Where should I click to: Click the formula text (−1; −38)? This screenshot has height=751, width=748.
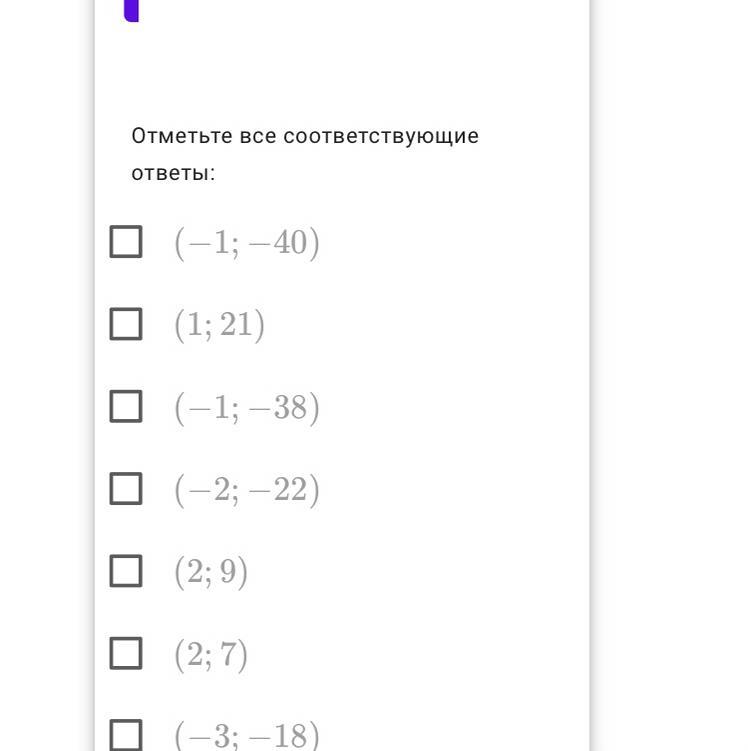point(247,408)
